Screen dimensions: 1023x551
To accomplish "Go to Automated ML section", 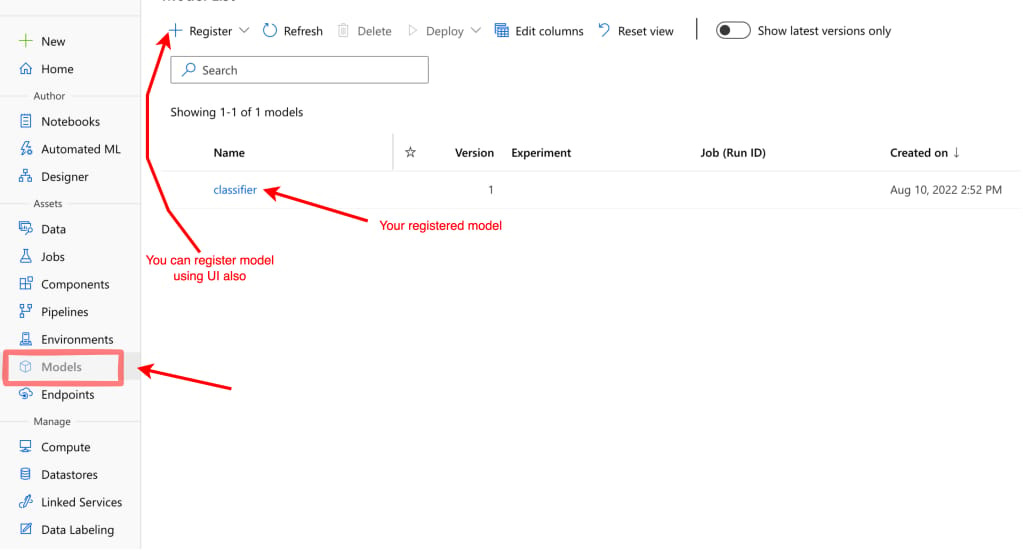I will coord(81,149).
